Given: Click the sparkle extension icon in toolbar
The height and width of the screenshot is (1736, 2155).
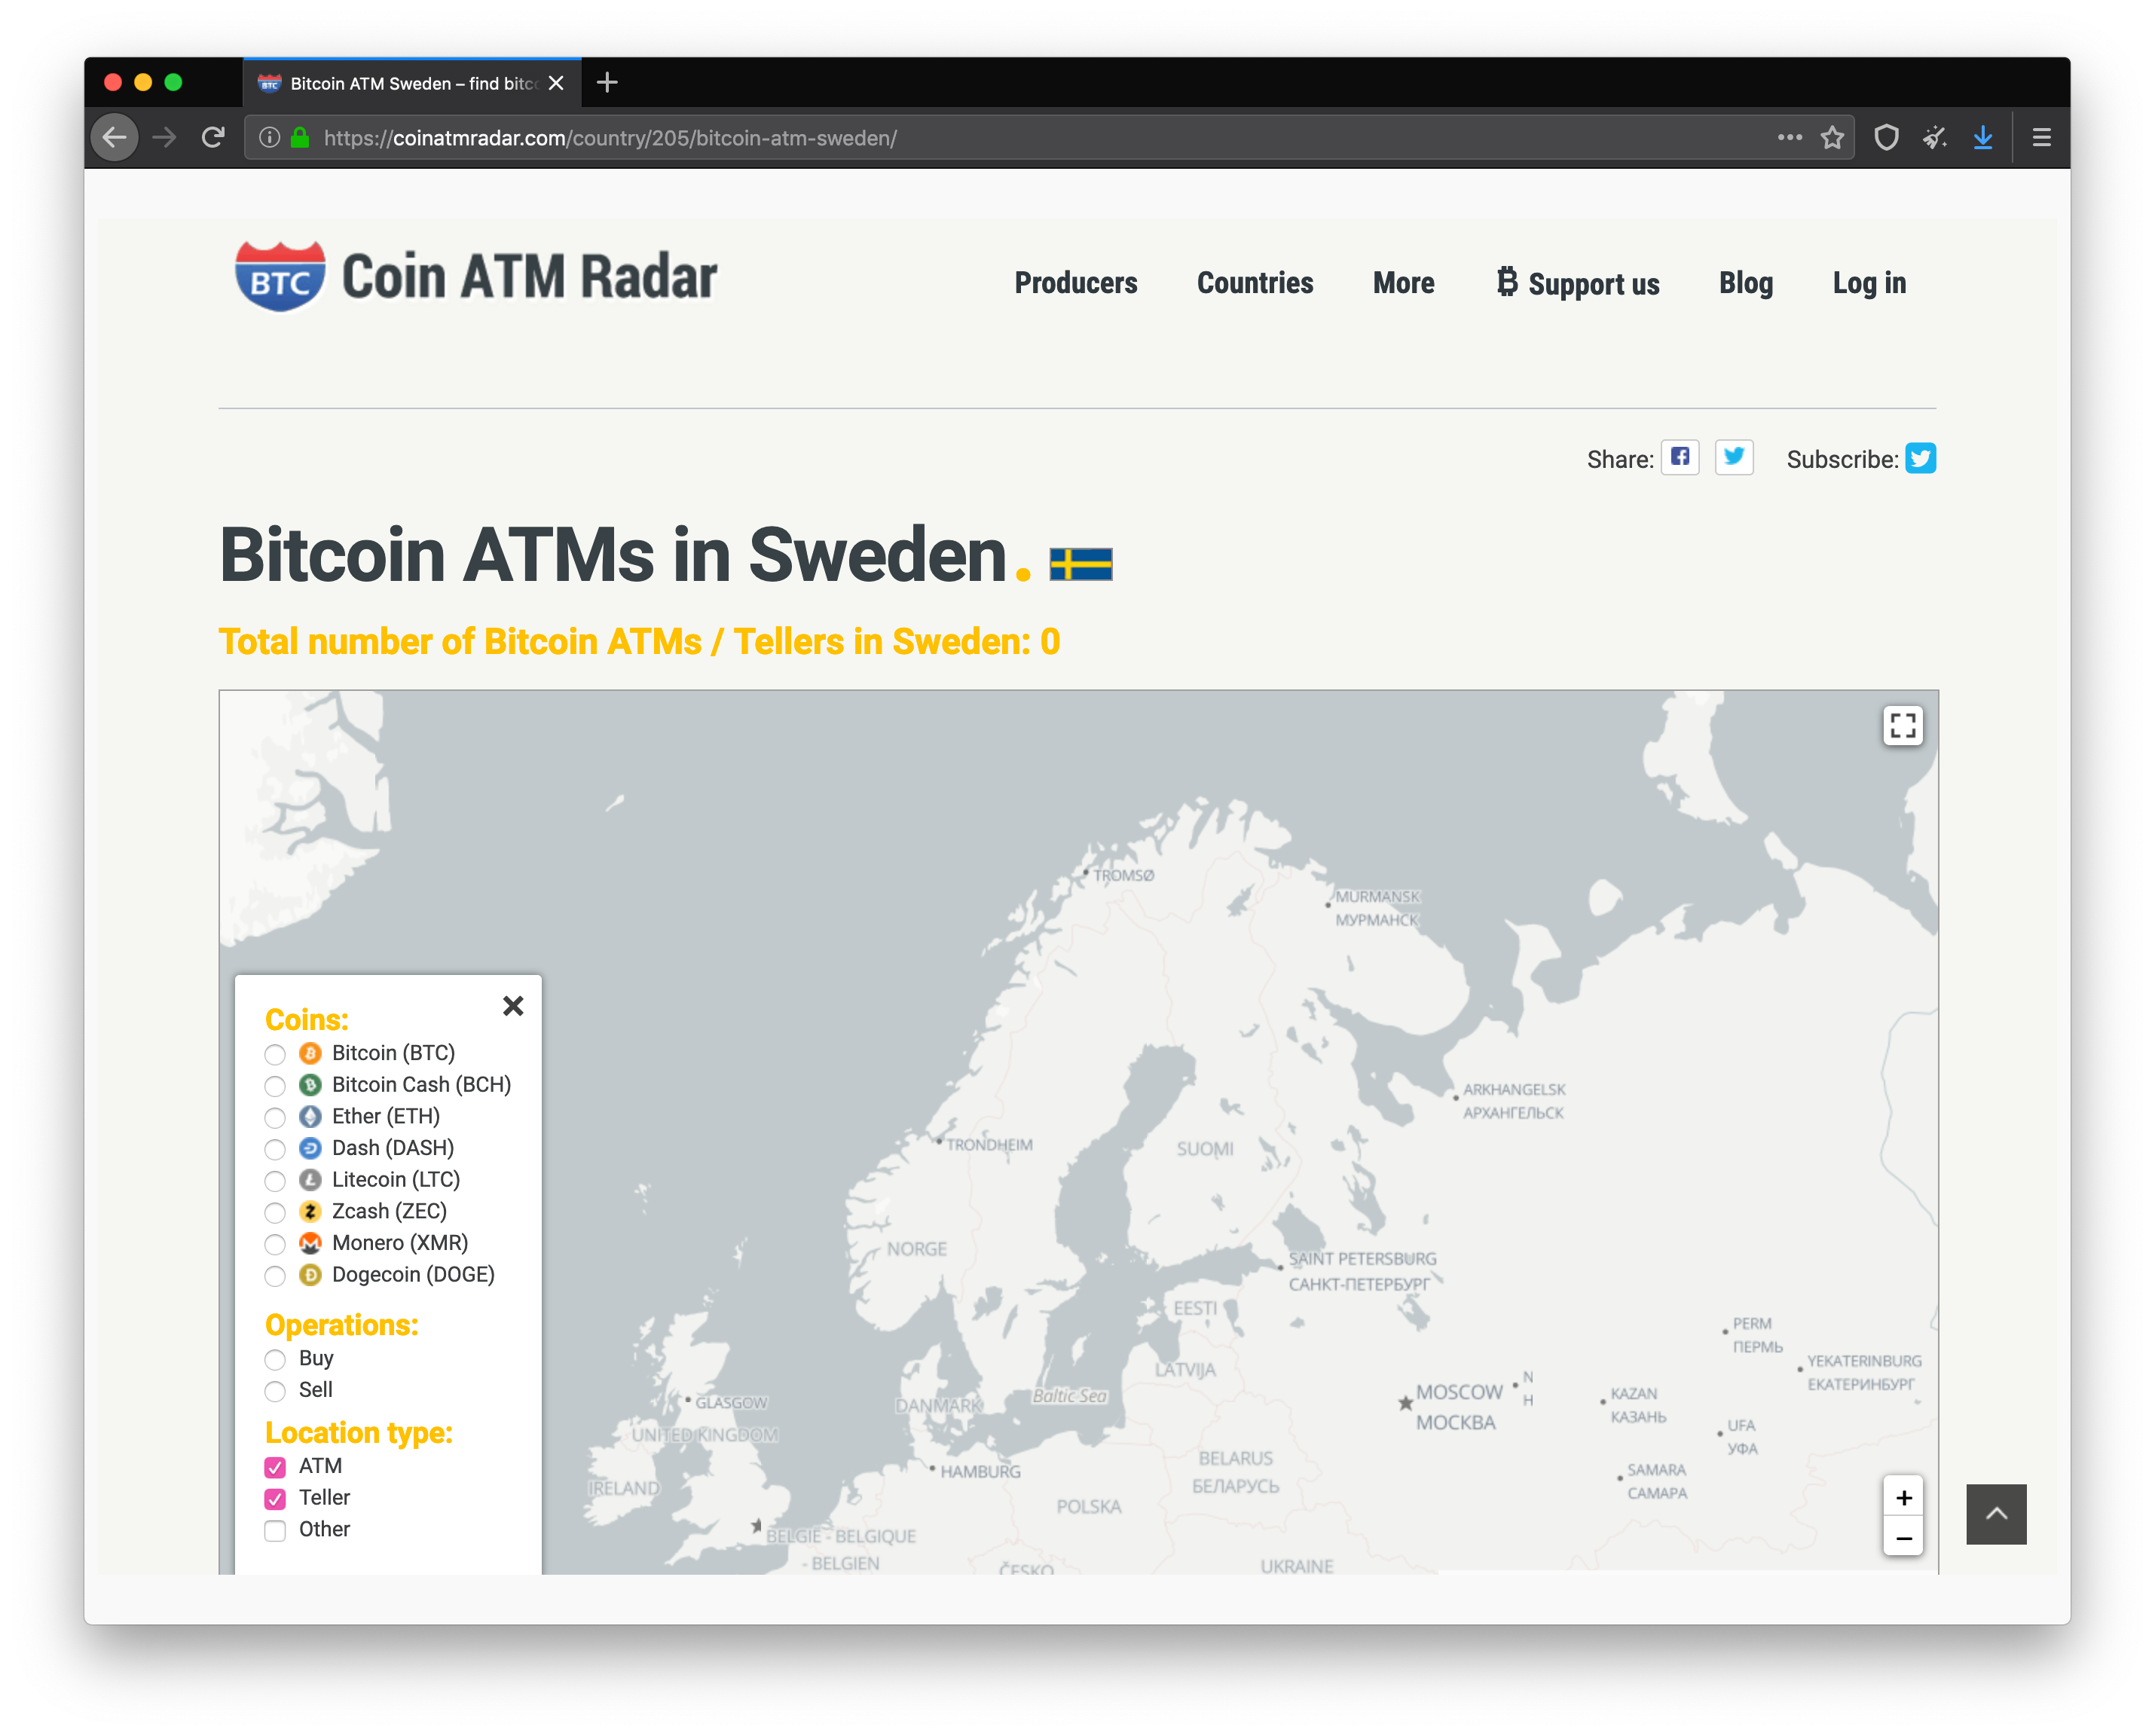Looking at the screenshot, I should click(x=1935, y=137).
